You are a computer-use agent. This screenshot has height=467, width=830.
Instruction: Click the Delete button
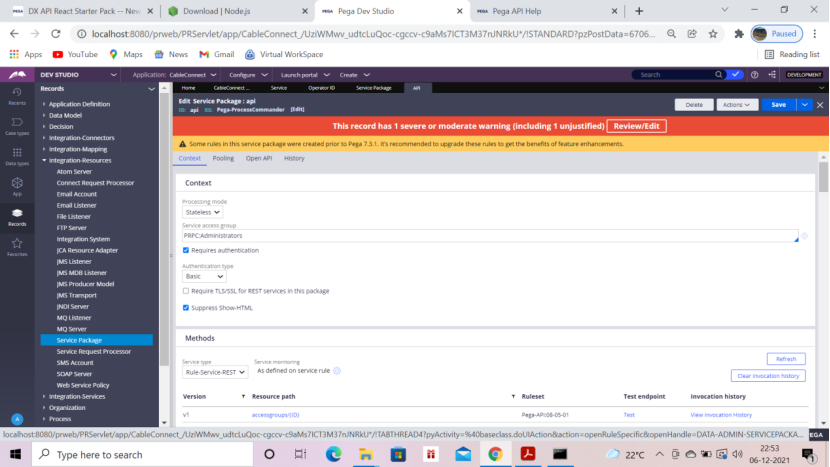(694, 105)
